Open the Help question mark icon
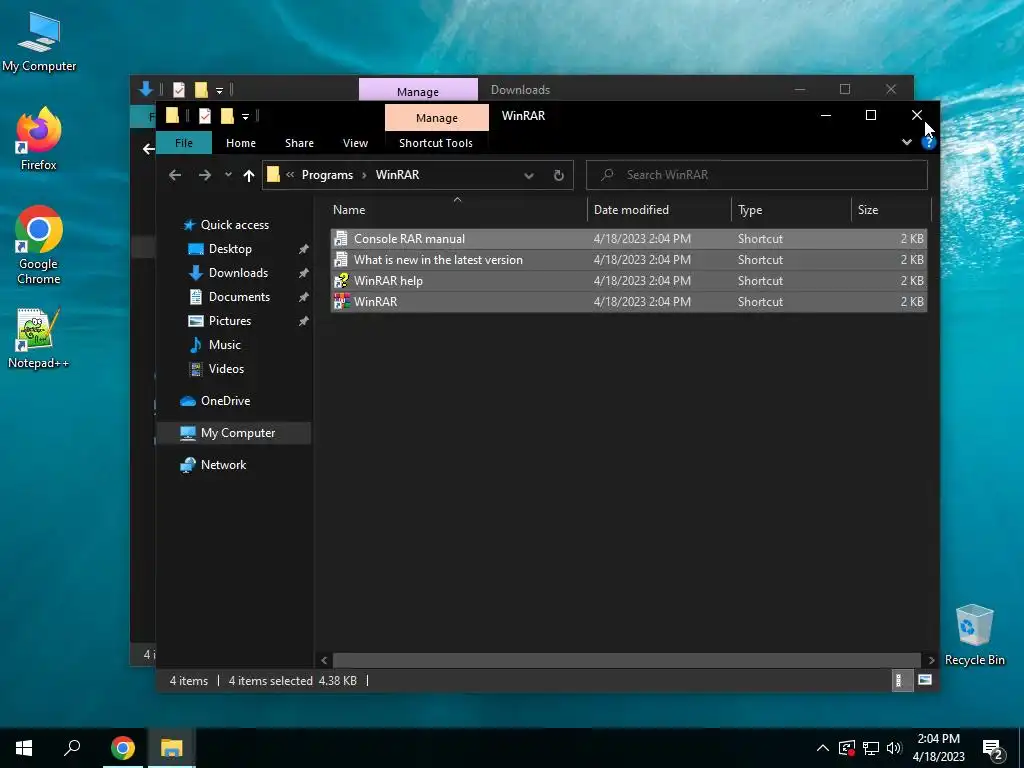The height and width of the screenshot is (768, 1024). point(929,142)
